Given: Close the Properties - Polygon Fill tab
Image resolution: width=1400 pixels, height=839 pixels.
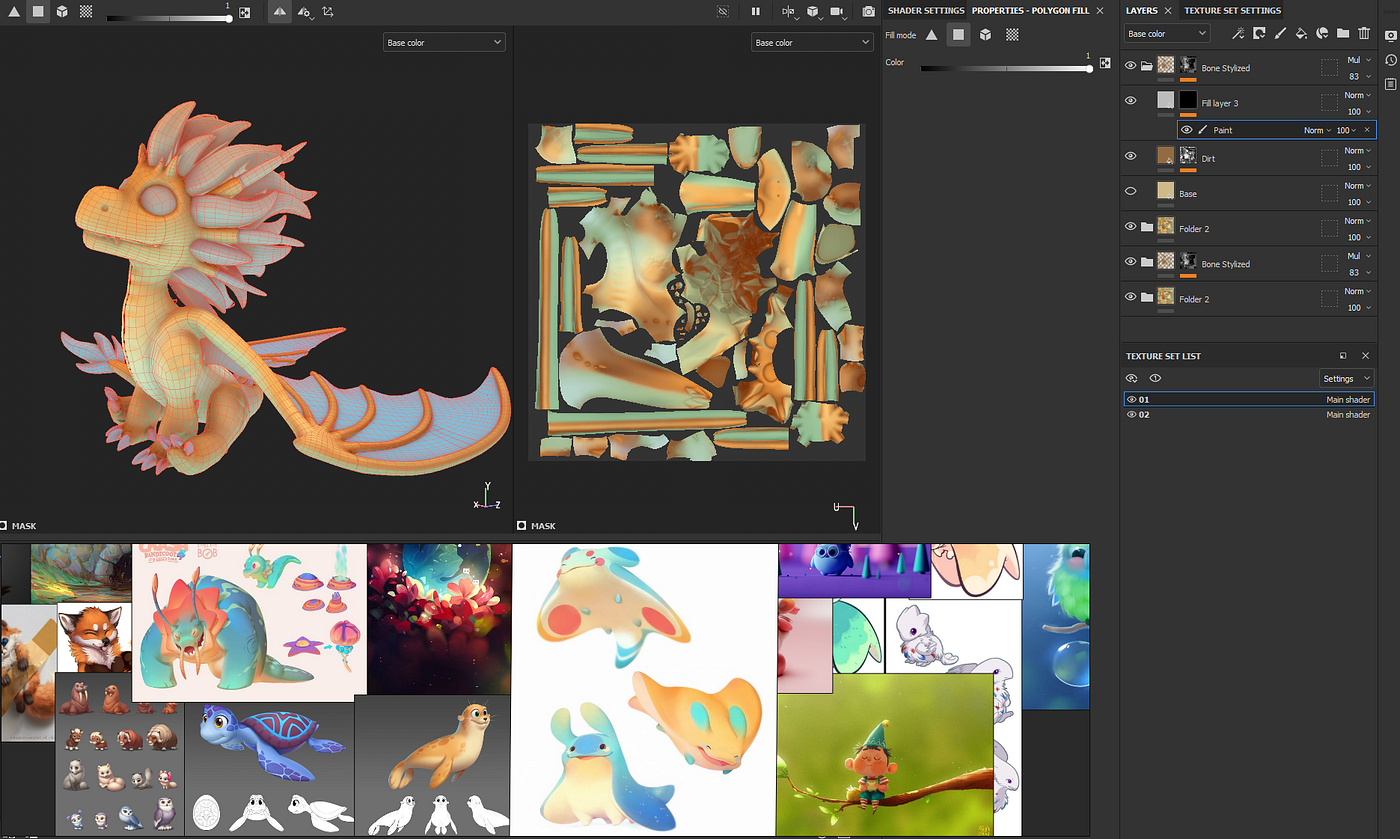Looking at the screenshot, I should [x=1100, y=10].
